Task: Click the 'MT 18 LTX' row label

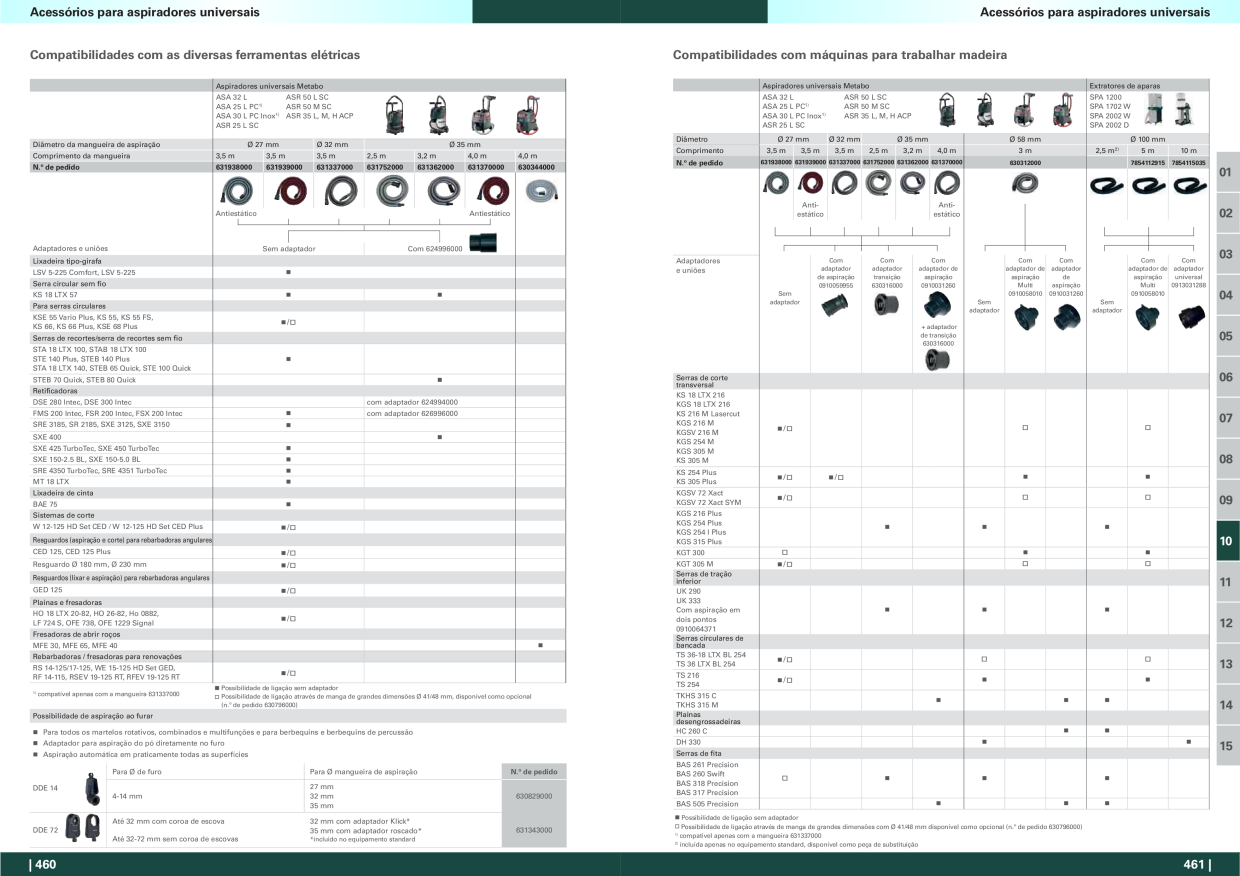Action: (51, 481)
